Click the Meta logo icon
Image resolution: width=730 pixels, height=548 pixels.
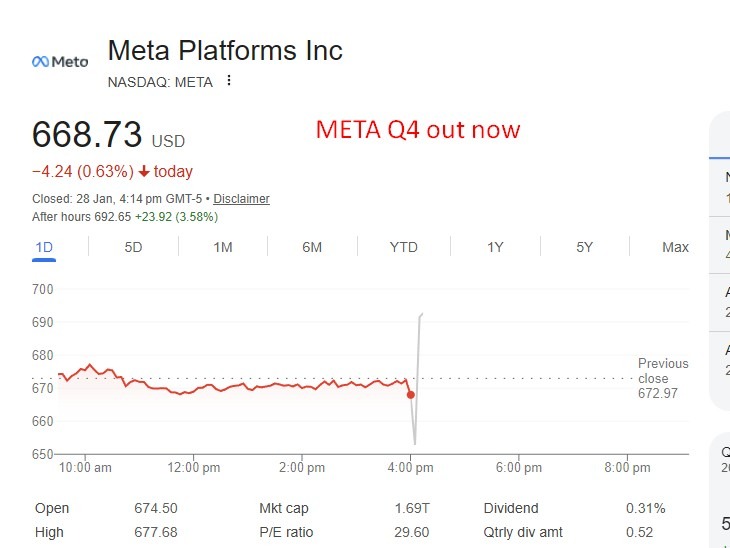click(60, 62)
